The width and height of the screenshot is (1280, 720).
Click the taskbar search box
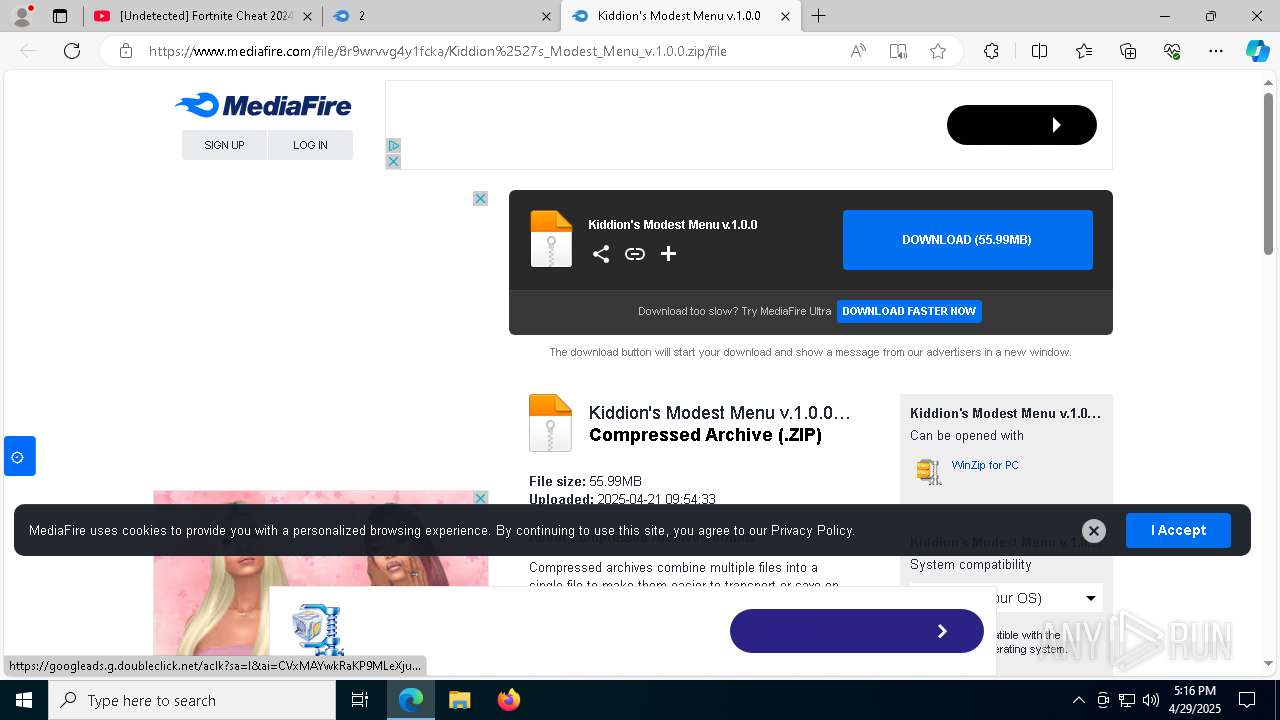[x=192, y=700]
